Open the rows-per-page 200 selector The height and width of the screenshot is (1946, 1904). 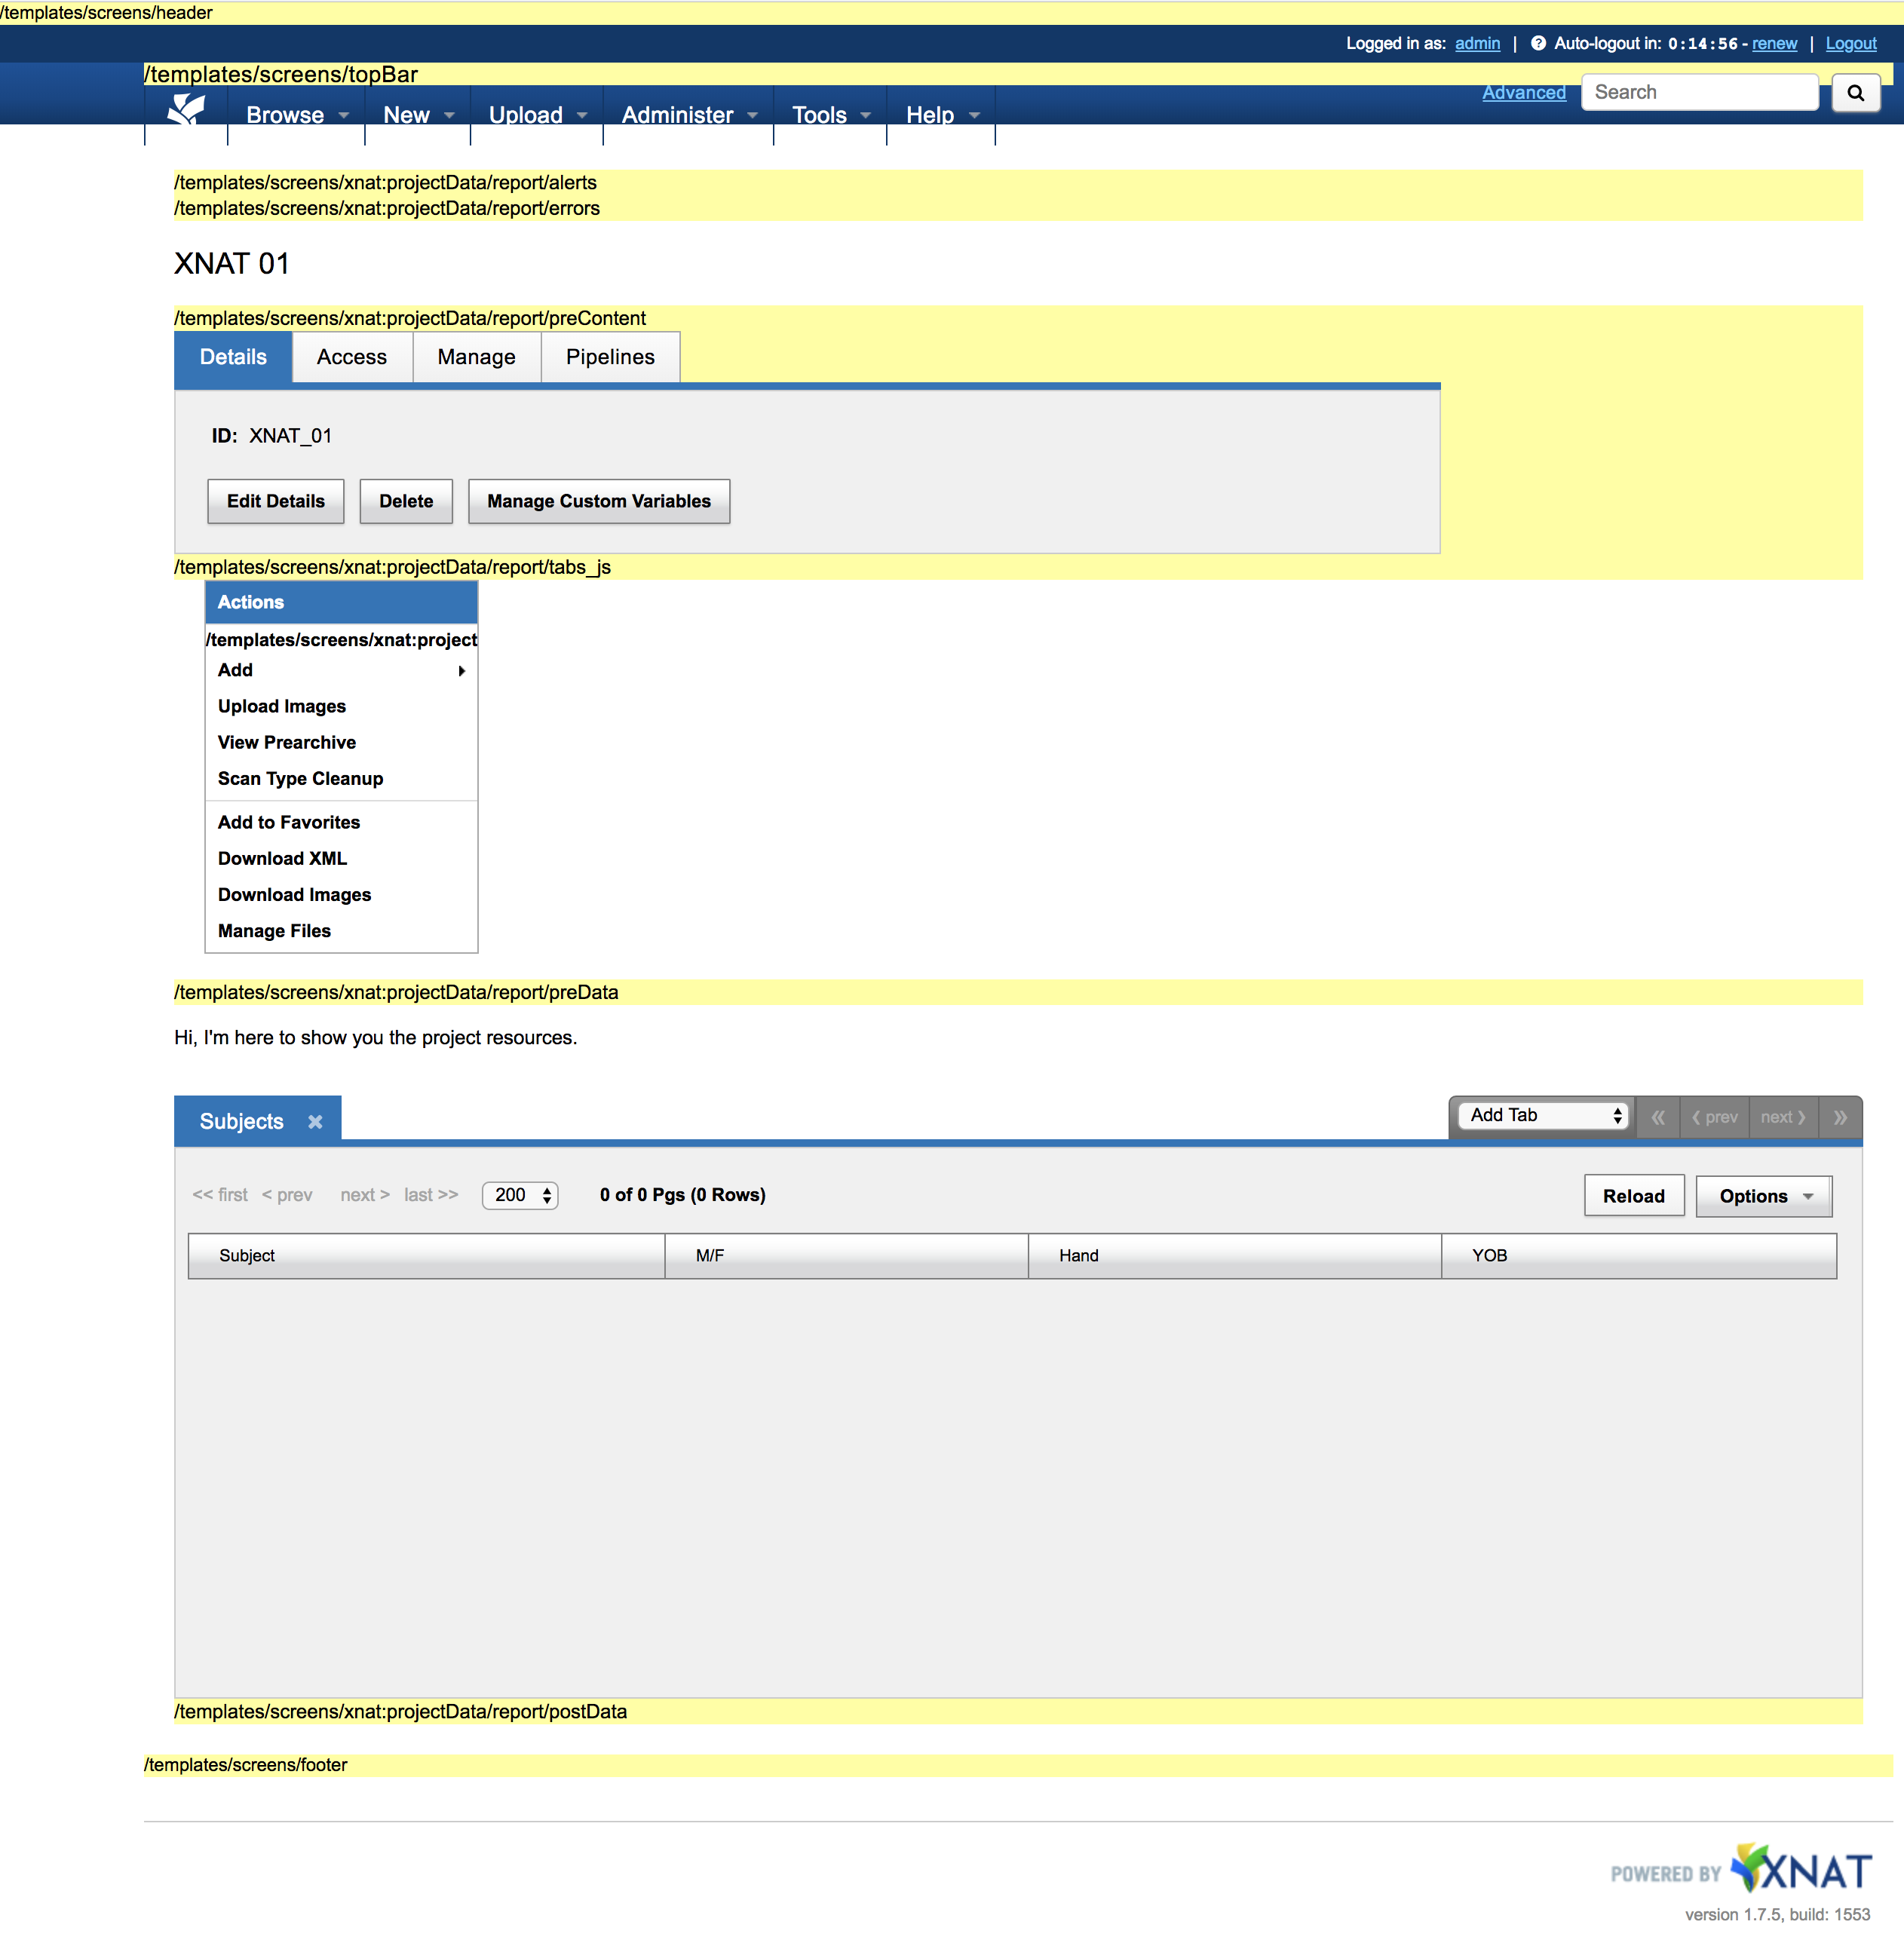pyautogui.click(x=520, y=1195)
